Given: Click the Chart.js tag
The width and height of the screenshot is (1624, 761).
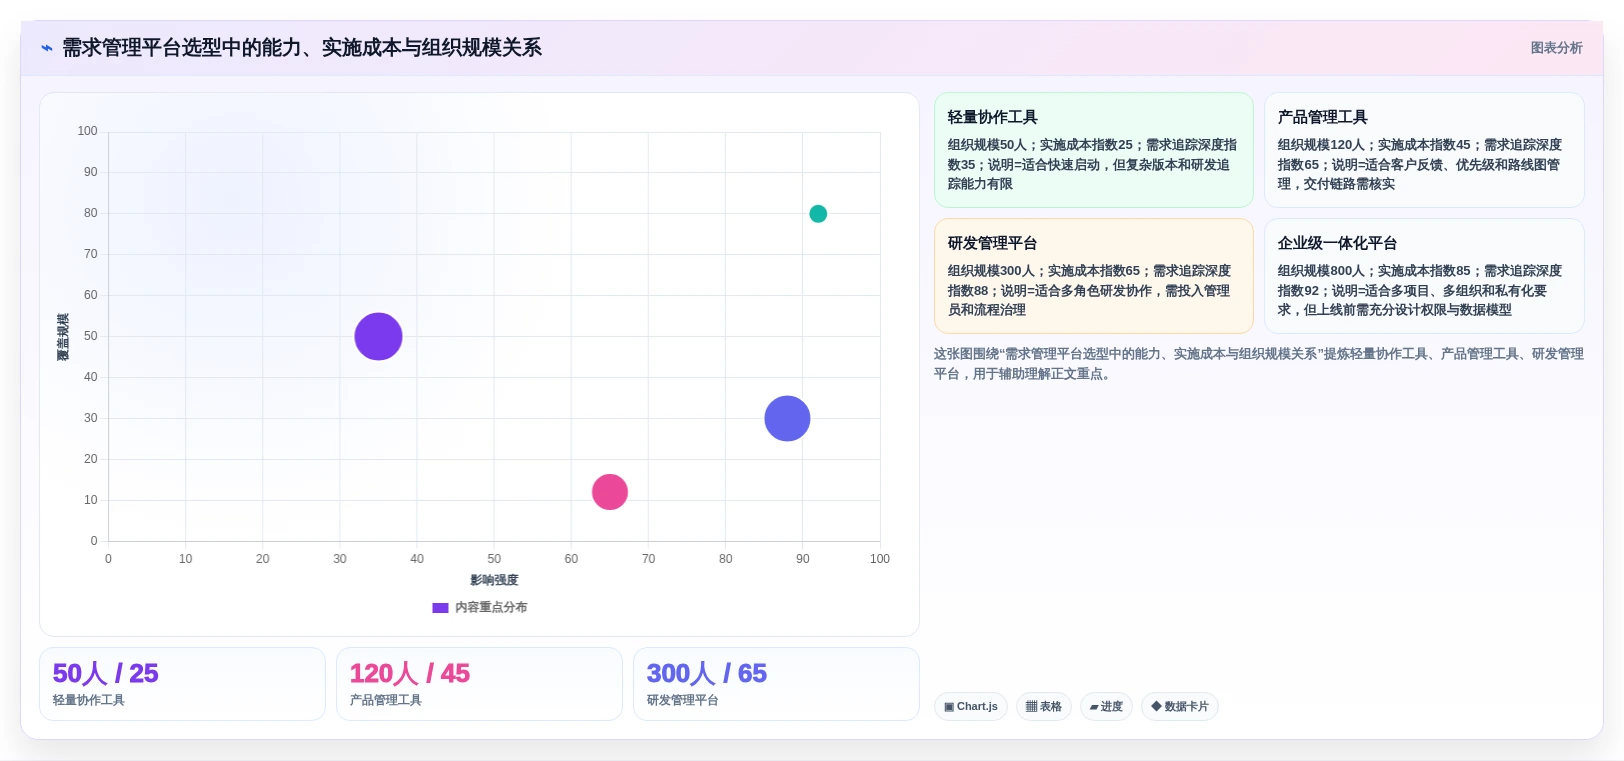Looking at the screenshot, I should [970, 706].
